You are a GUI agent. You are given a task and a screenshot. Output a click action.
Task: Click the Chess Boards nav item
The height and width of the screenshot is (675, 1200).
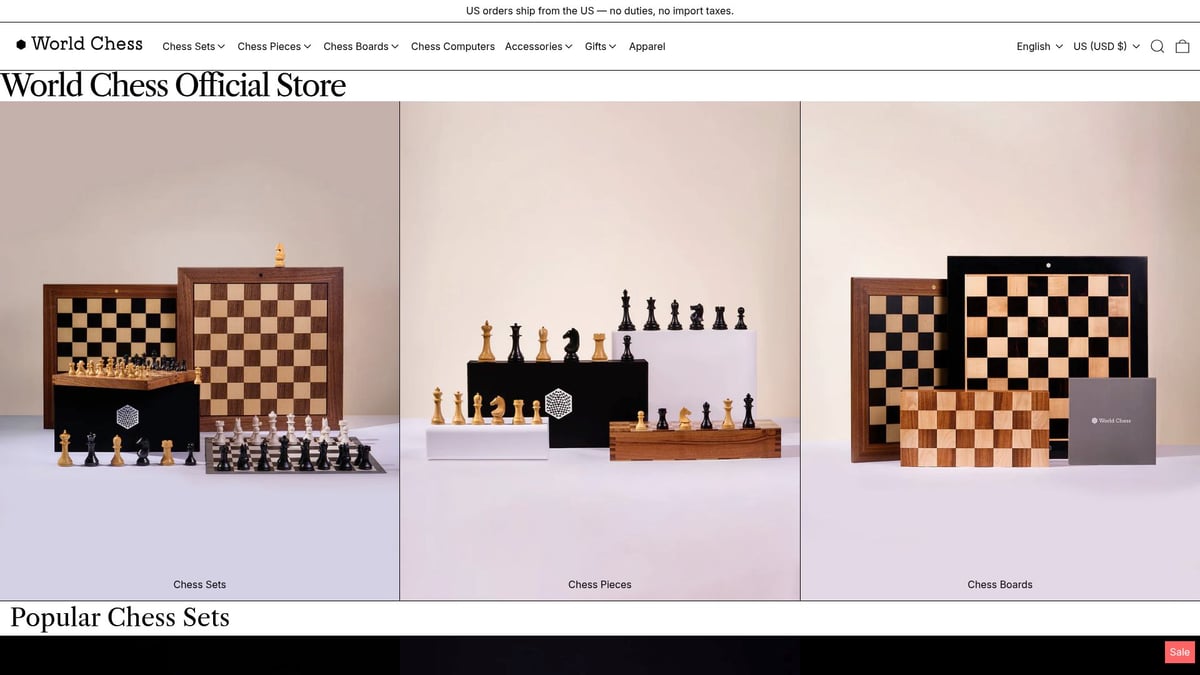click(359, 46)
